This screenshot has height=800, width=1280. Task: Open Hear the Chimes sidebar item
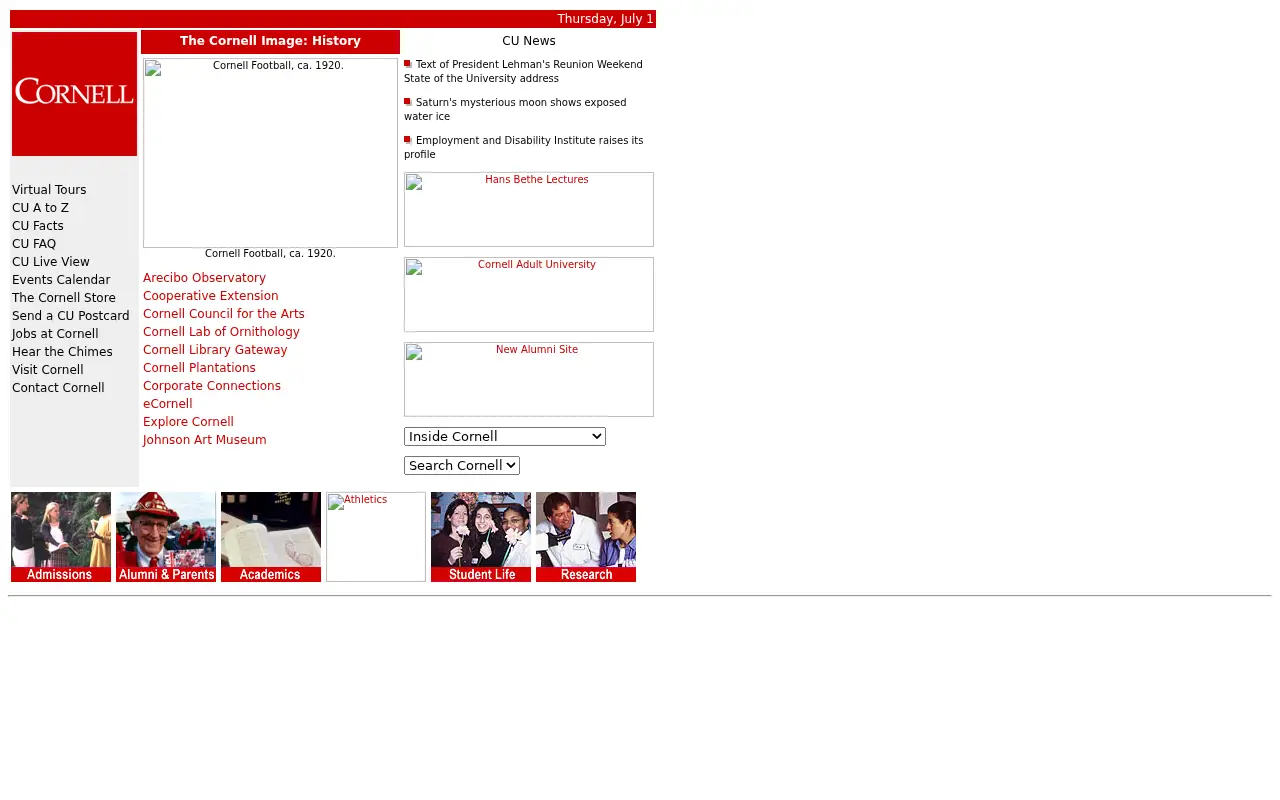click(62, 352)
